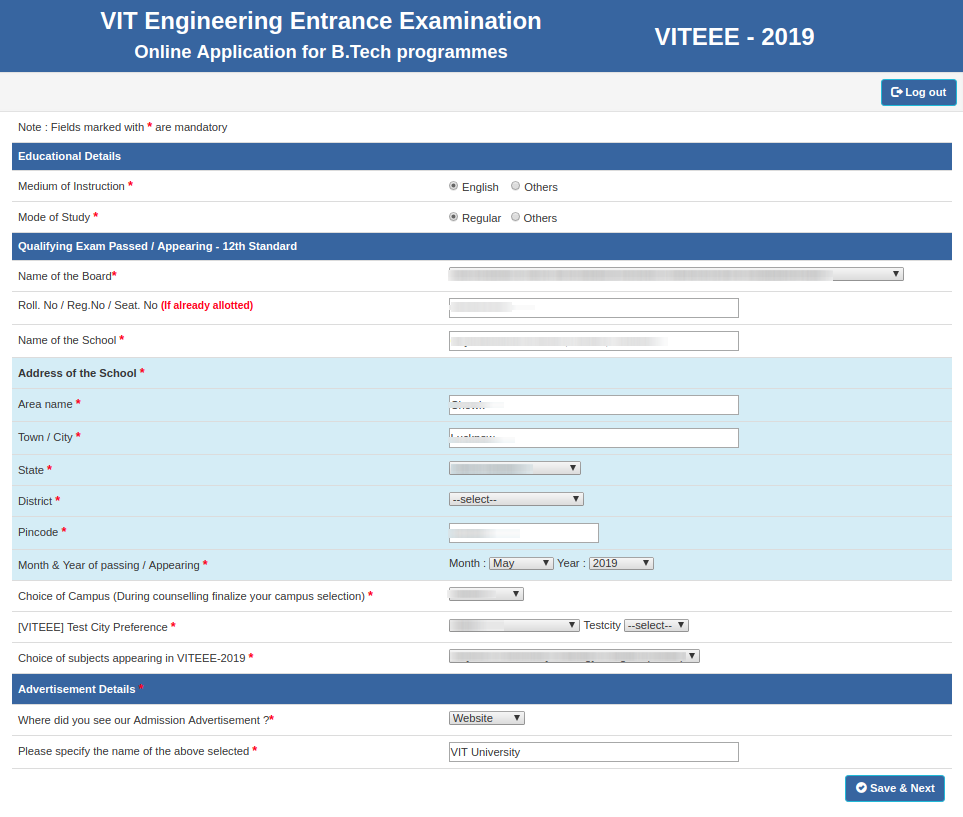Open the State dropdown
The height and width of the screenshot is (817, 963).
(515, 467)
